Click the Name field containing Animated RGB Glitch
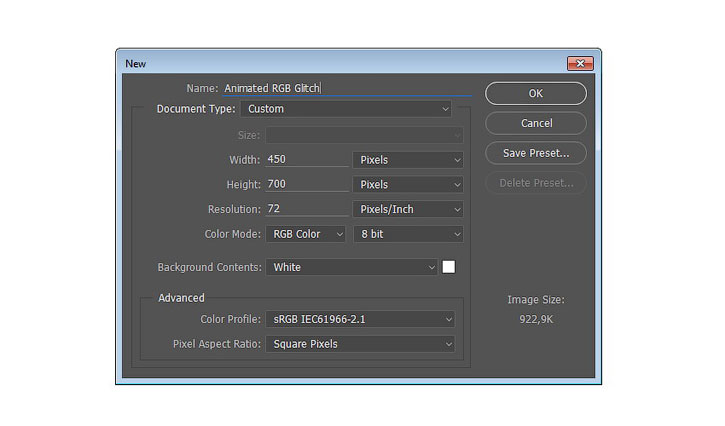The image size is (725, 426). (x=347, y=88)
